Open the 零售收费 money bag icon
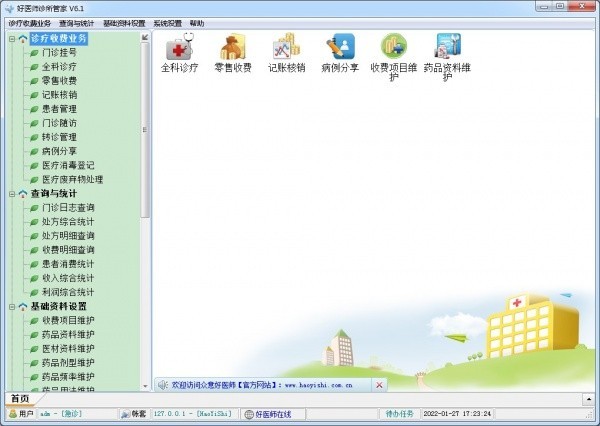Image resolution: width=600 pixels, height=426 pixels. coord(233,47)
